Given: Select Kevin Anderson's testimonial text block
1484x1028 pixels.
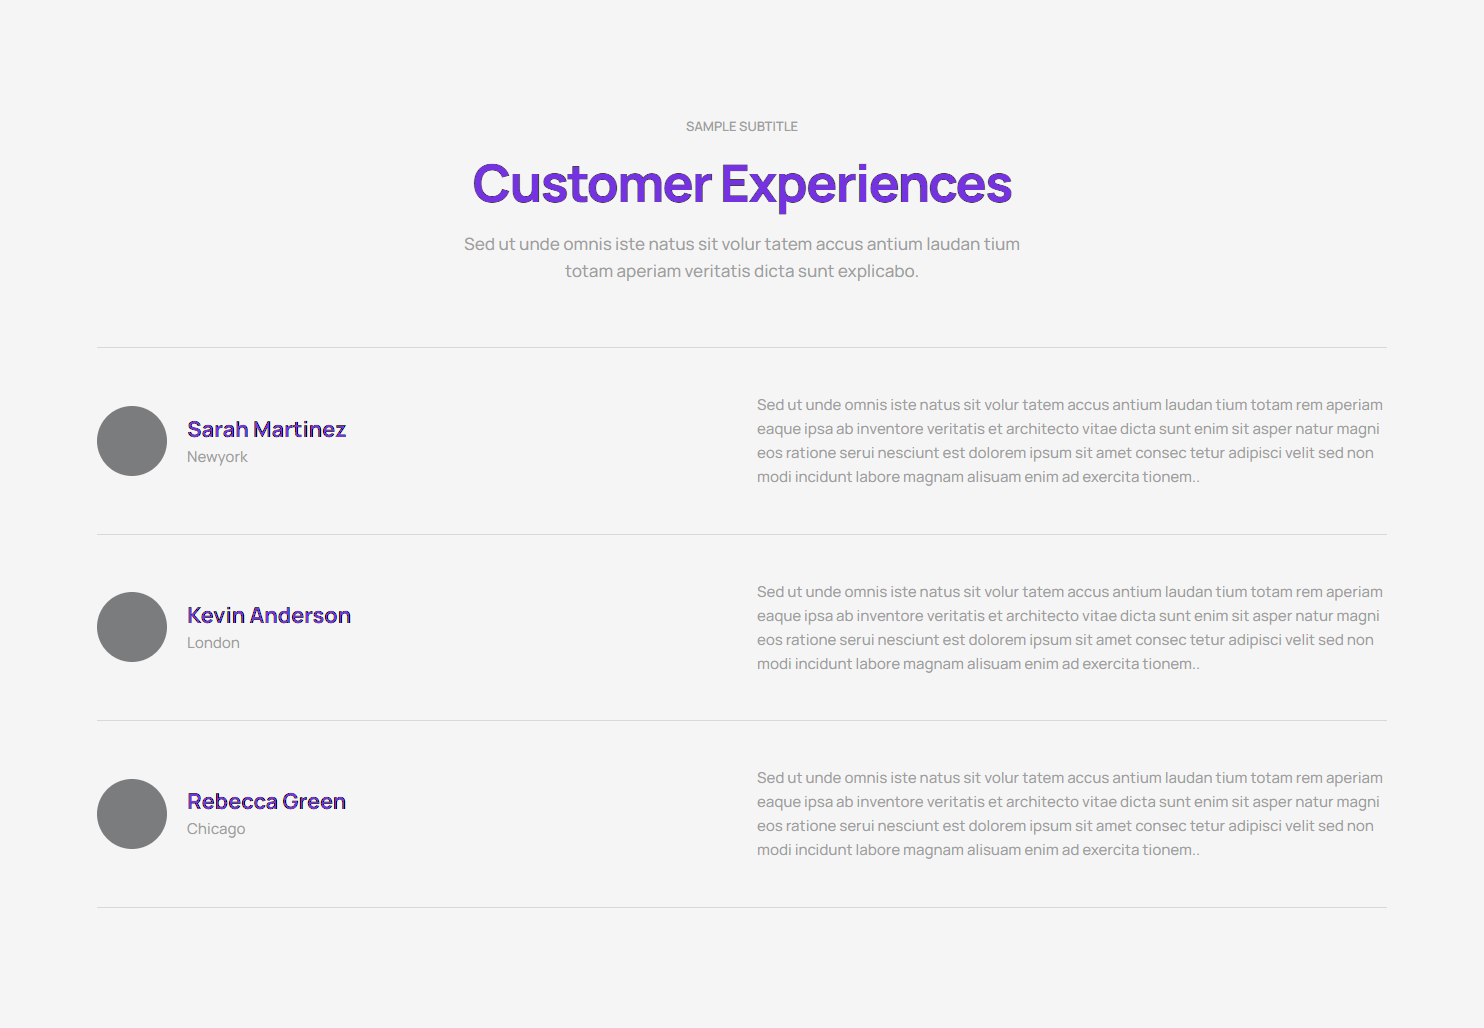Looking at the screenshot, I should (x=1070, y=628).
